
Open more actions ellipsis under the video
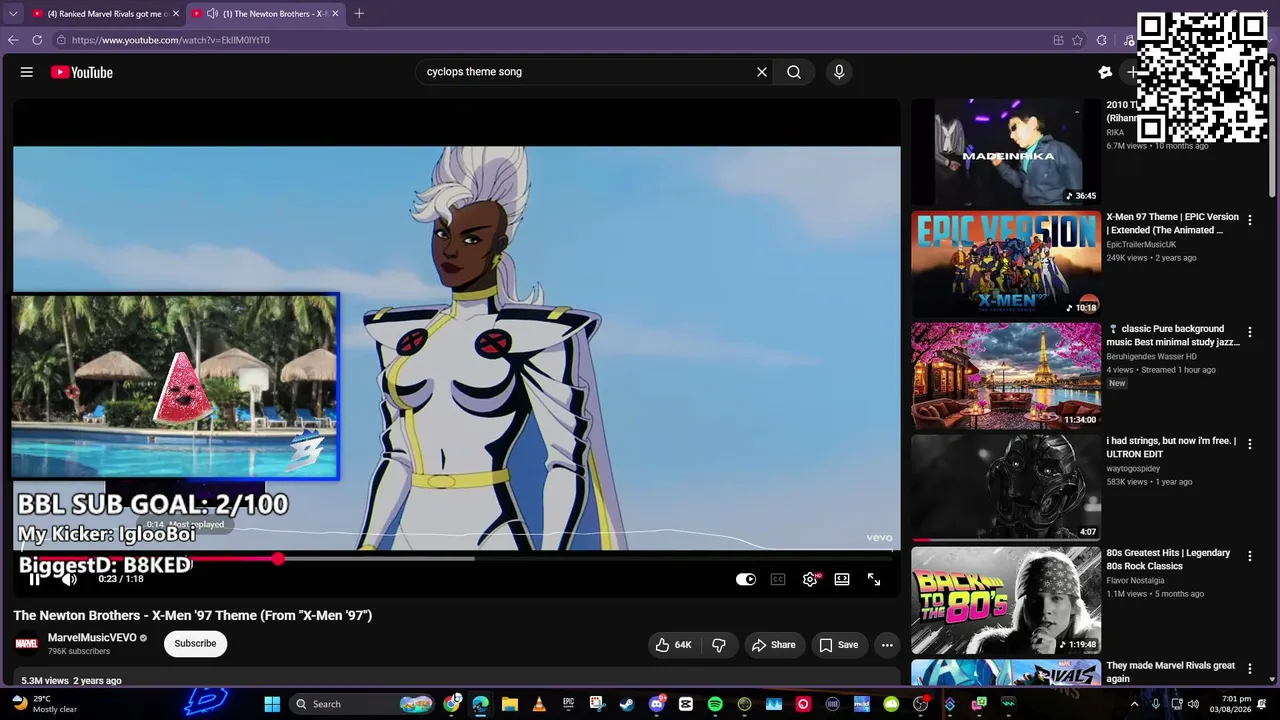[x=887, y=645]
